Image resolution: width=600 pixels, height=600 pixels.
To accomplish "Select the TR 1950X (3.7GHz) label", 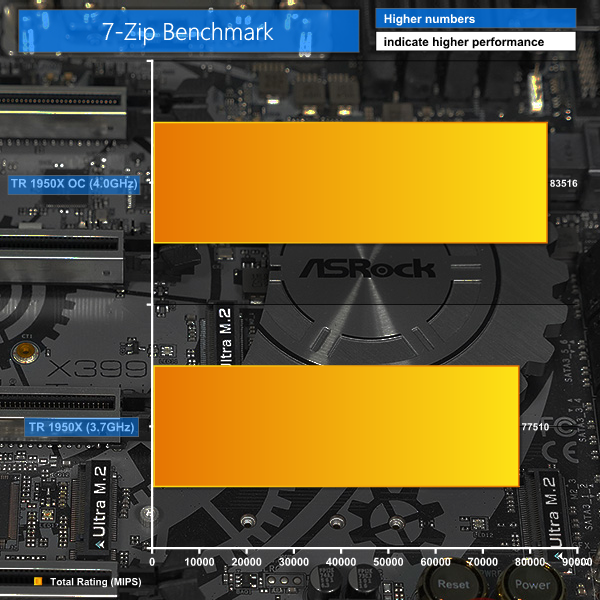I will point(81,427).
